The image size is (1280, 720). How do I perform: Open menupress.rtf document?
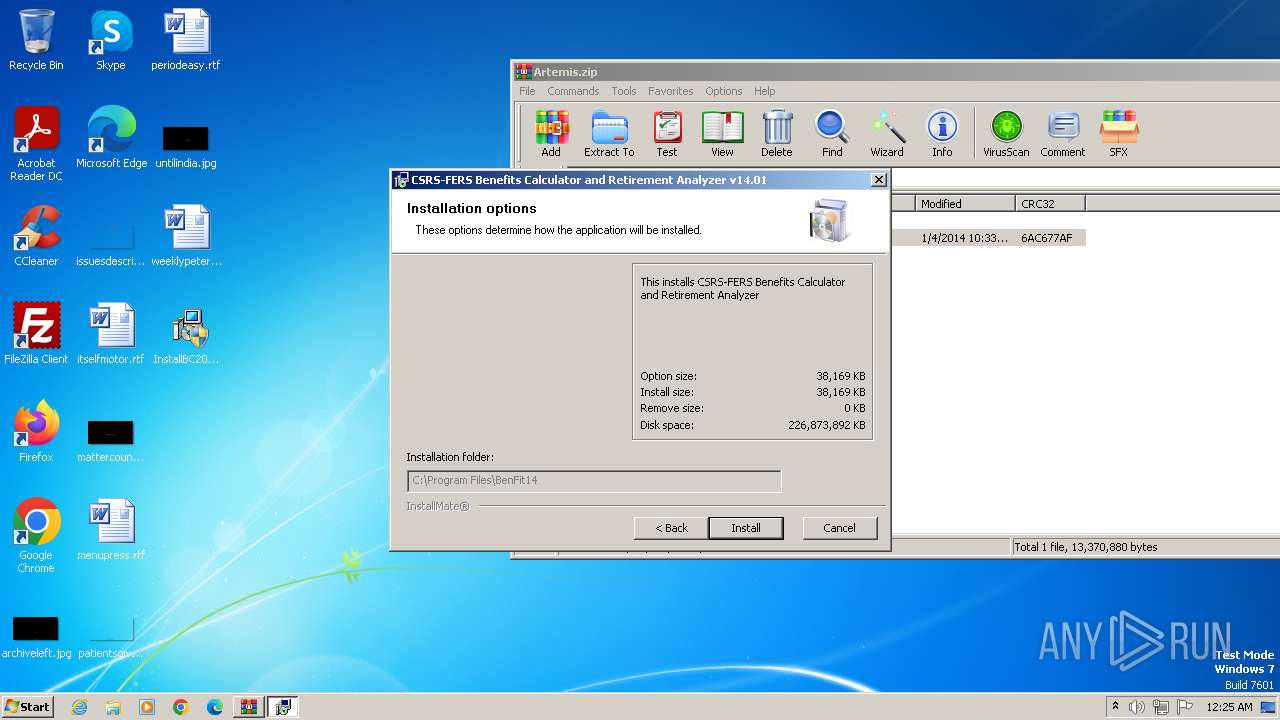[x=111, y=530]
